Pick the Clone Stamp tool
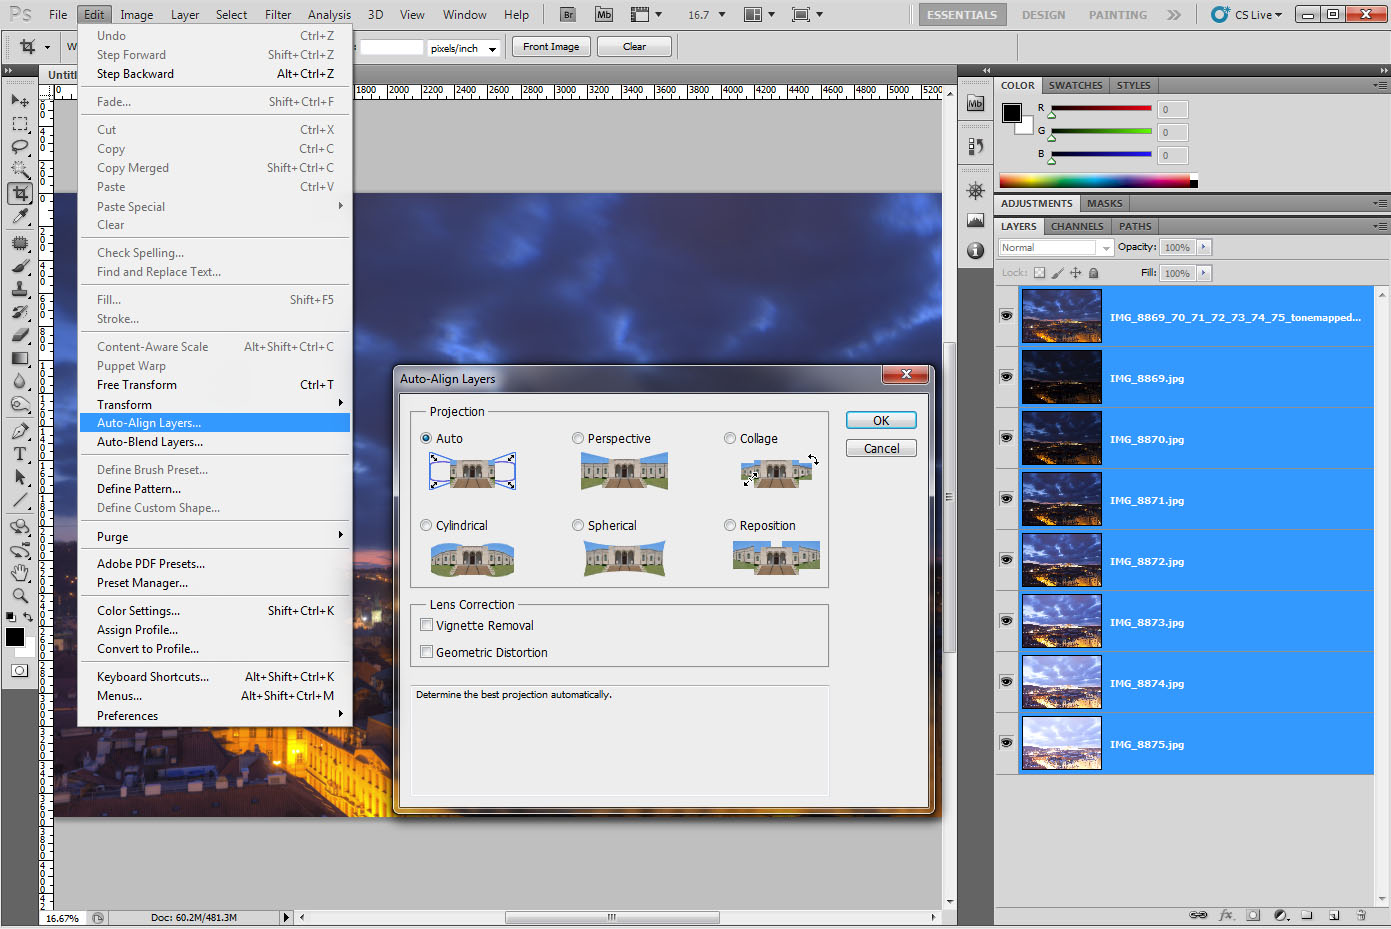1391x929 pixels. click(x=20, y=289)
